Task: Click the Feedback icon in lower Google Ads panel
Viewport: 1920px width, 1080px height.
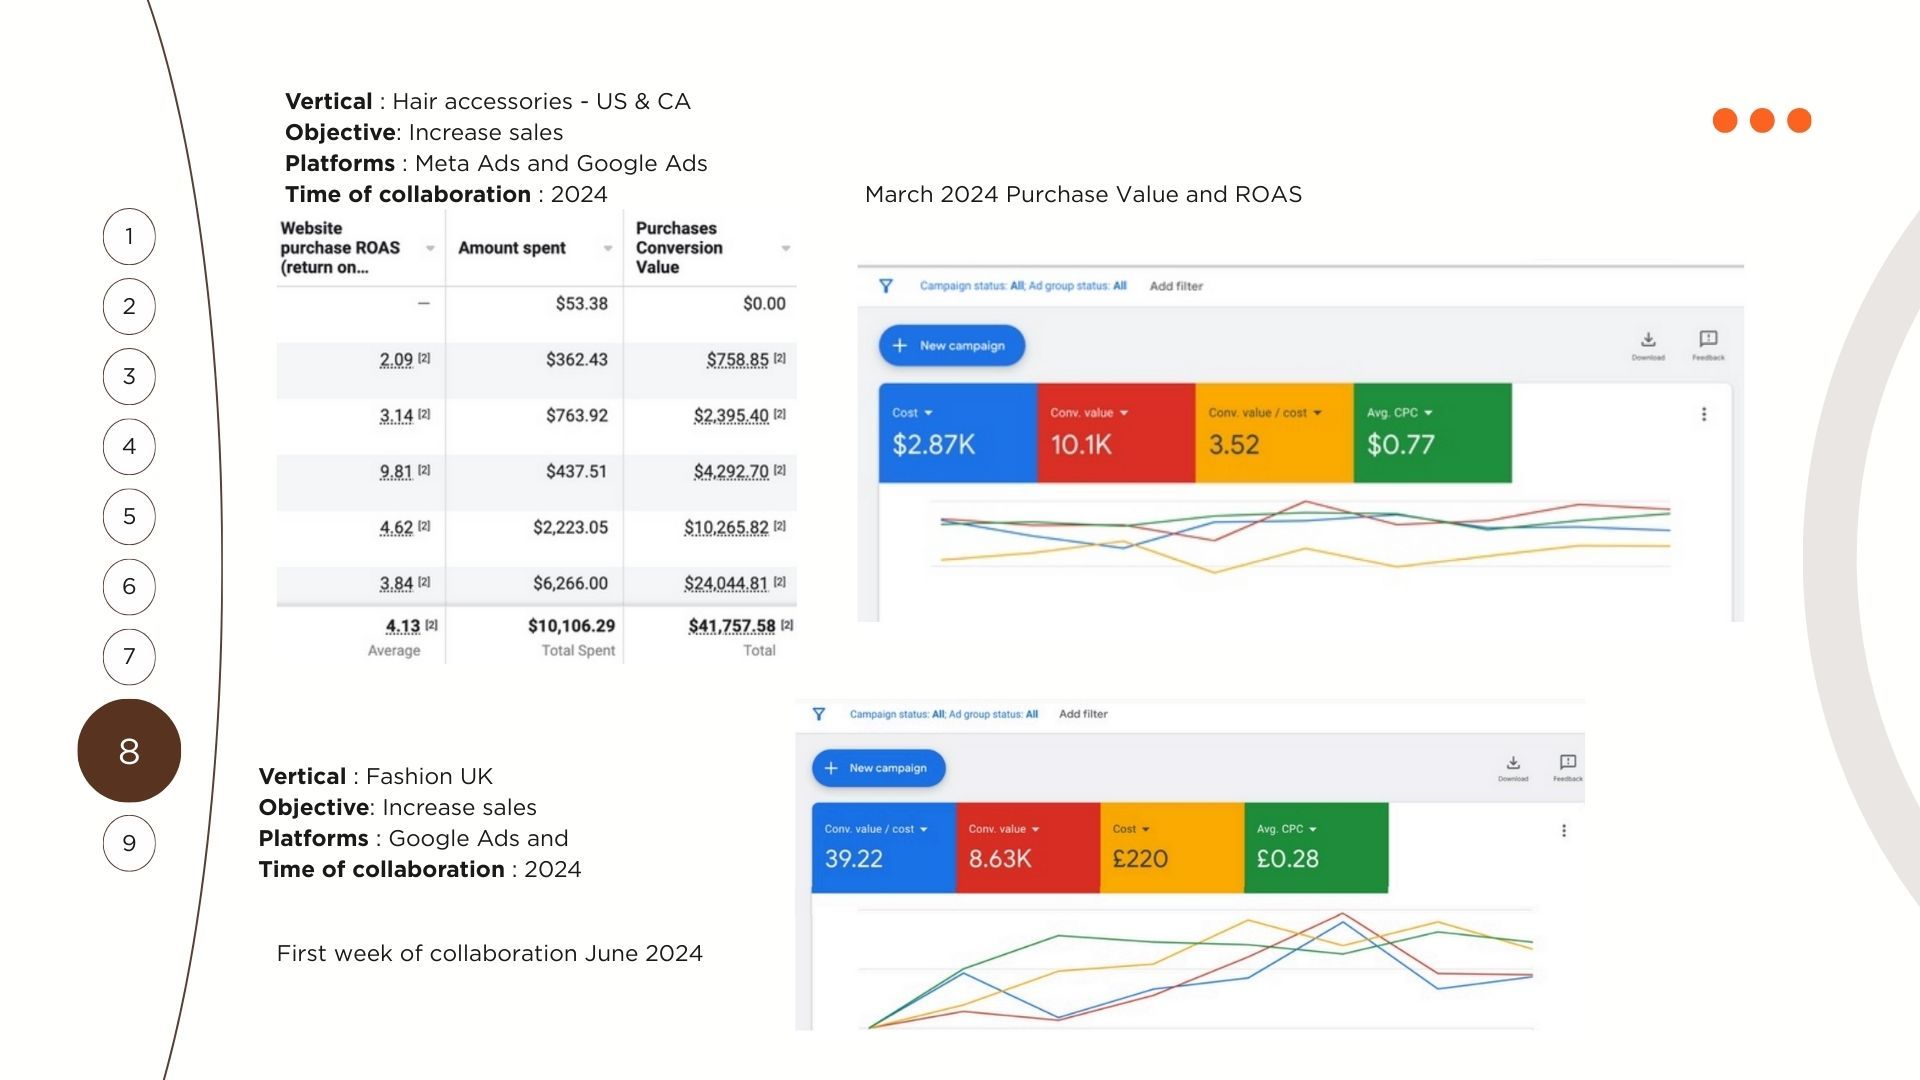Action: pos(1567,763)
